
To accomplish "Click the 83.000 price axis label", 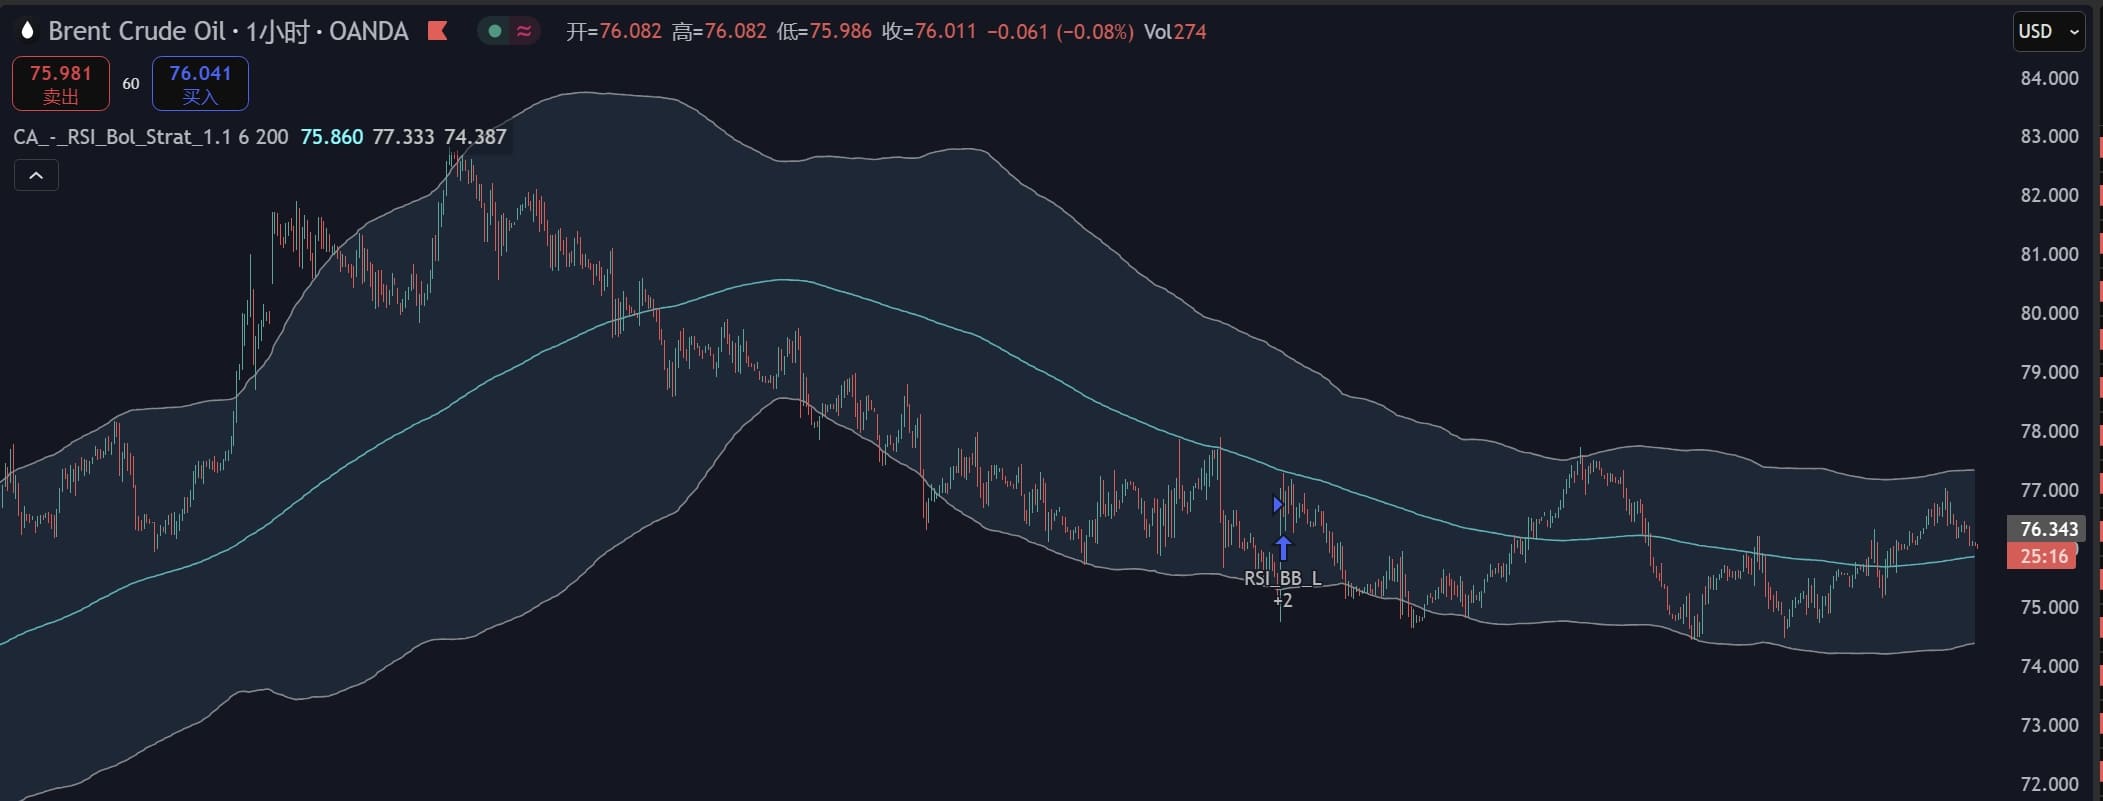I will pyautogui.click(x=2049, y=137).
